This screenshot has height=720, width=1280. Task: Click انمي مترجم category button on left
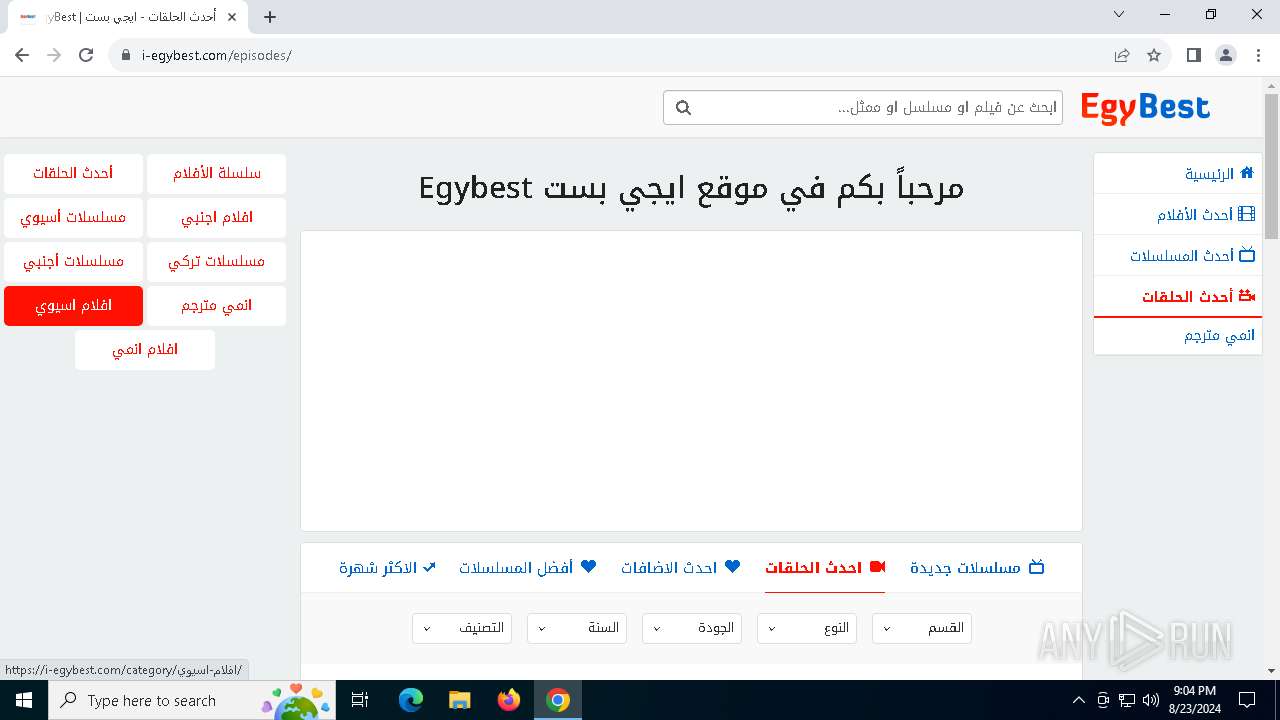pyautogui.click(x=217, y=306)
